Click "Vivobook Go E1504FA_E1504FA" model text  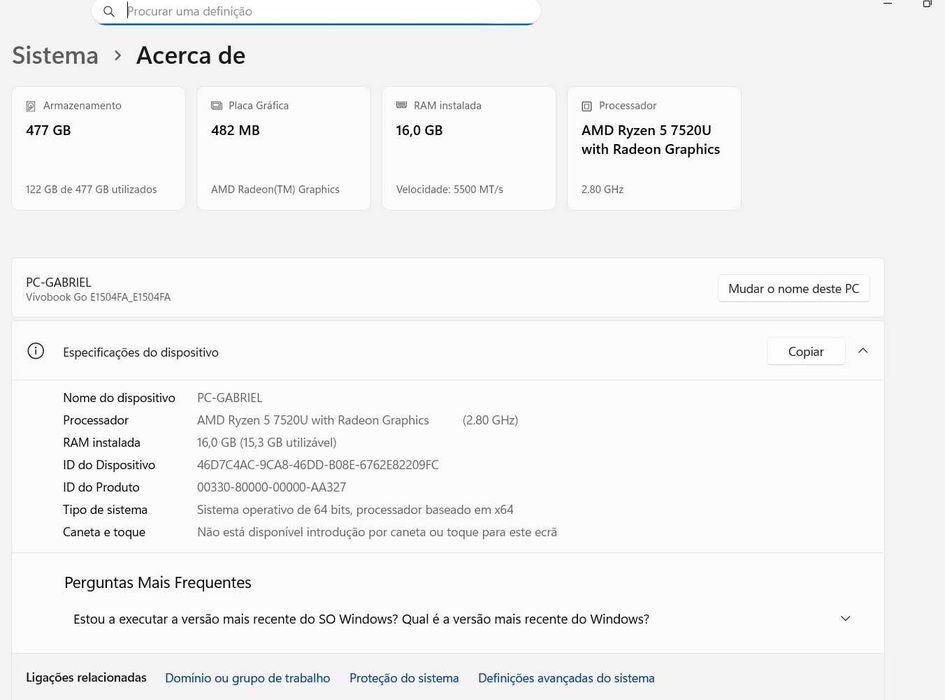[x=98, y=297]
